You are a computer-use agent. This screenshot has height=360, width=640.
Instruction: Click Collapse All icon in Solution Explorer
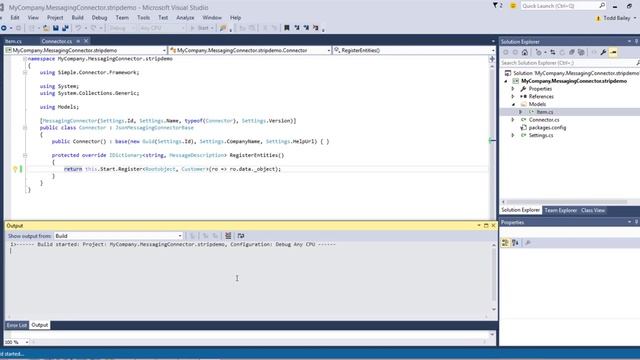click(572, 52)
